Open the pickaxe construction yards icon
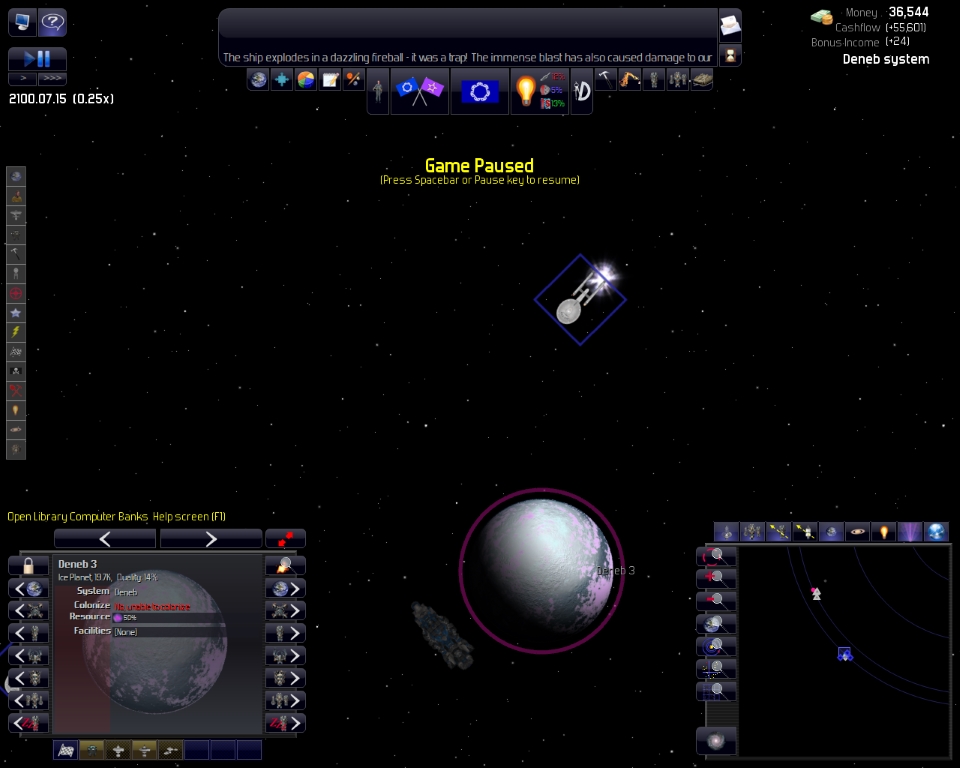The image size is (960, 768). [x=606, y=80]
